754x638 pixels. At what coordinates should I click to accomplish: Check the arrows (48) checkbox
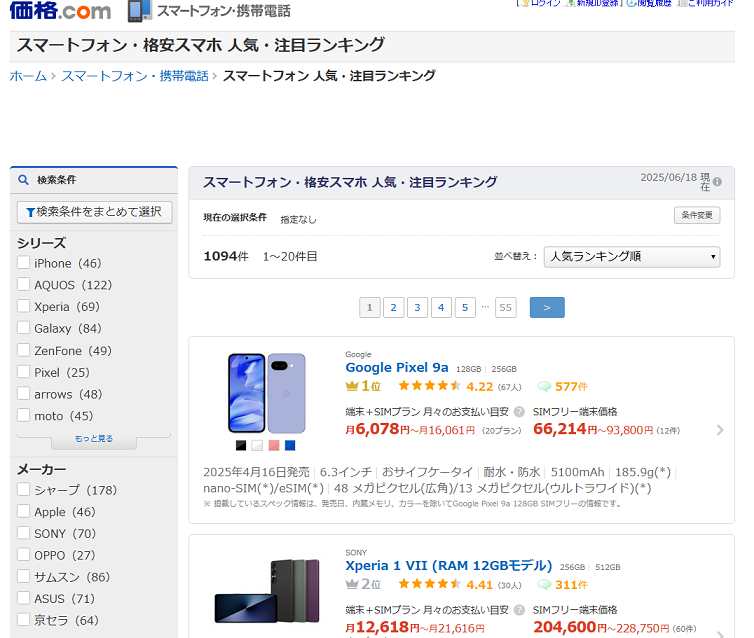[x=24, y=393]
